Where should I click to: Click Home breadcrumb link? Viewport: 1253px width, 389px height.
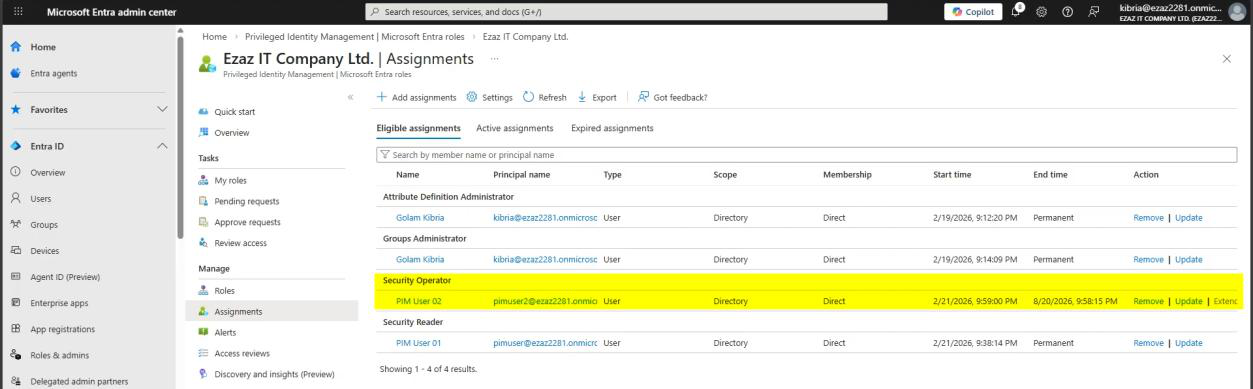click(214, 37)
